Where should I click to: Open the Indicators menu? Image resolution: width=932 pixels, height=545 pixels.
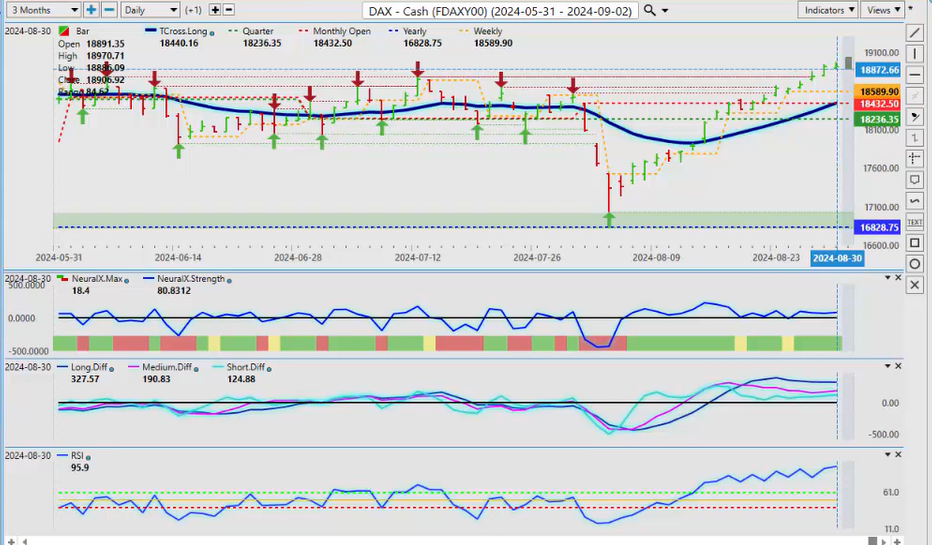coord(829,10)
